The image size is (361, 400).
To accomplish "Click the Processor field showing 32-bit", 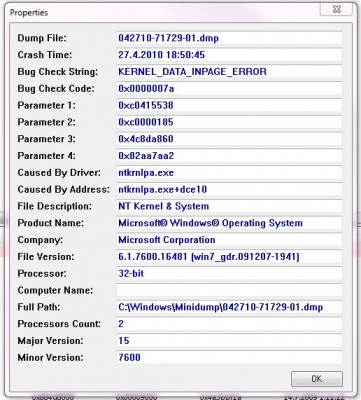I will tap(229, 273).
